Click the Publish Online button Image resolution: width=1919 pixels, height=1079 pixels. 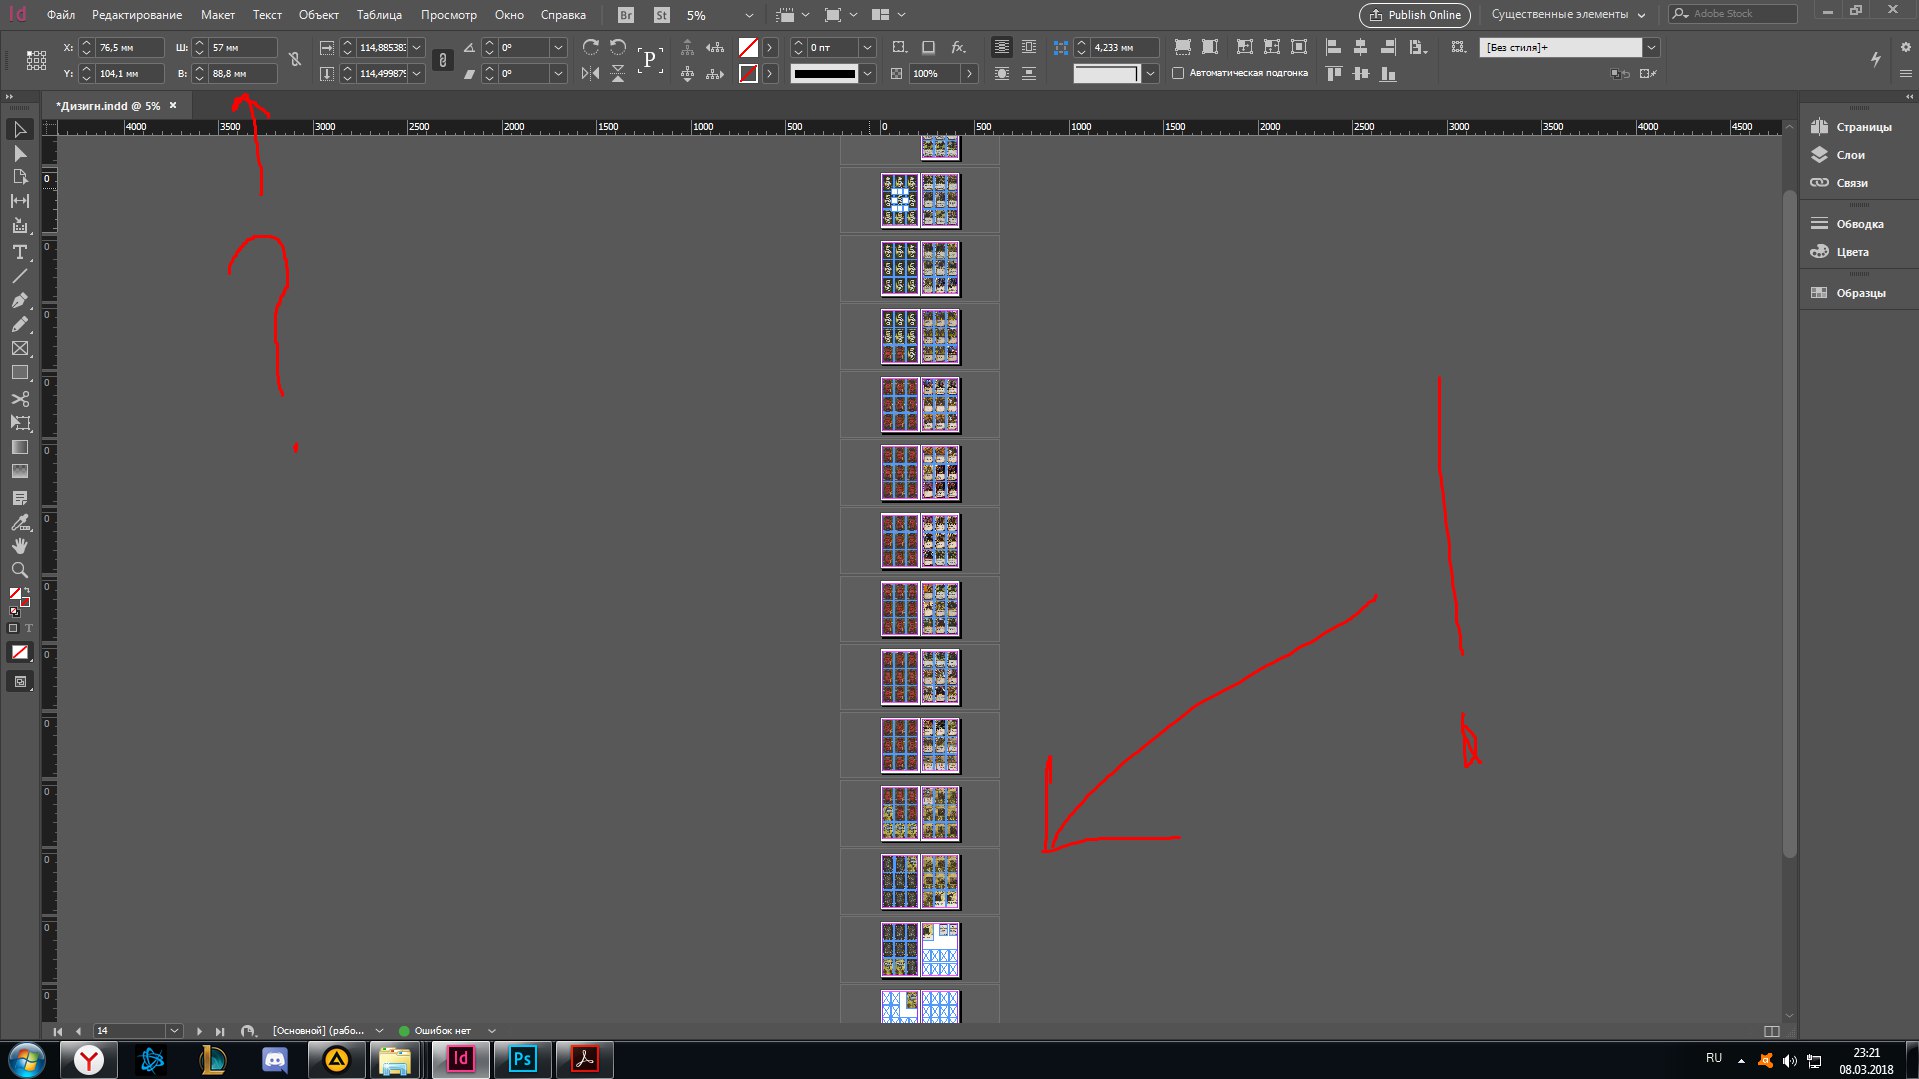pyautogui.click(x=1415, y=15)
